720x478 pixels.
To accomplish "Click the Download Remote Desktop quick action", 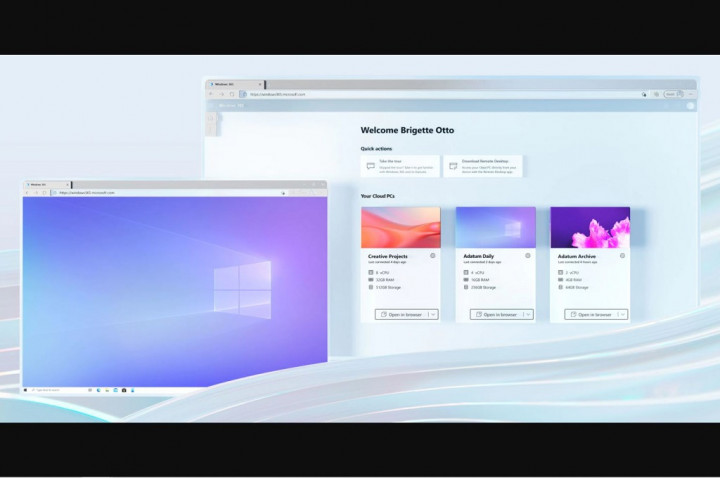I will click(483, 166).
